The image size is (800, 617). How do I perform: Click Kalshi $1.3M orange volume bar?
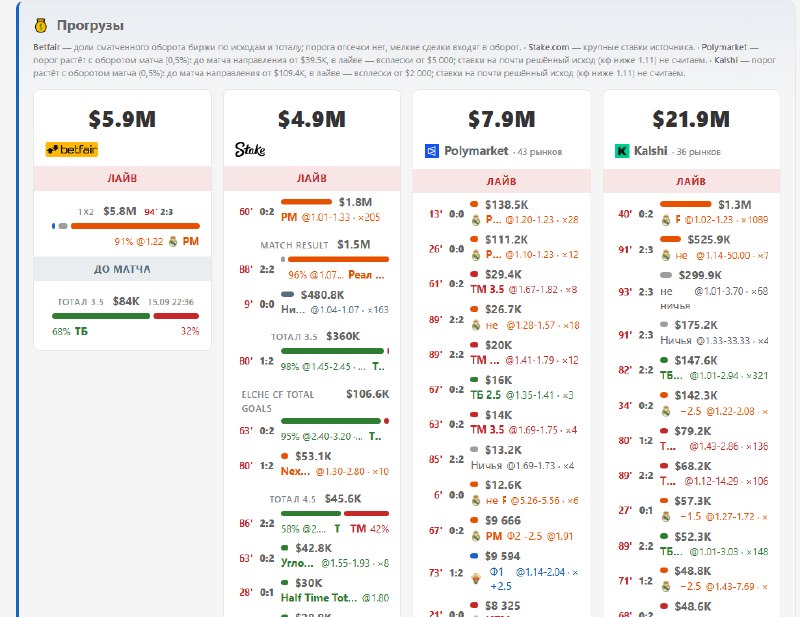[x=685, y=204]
